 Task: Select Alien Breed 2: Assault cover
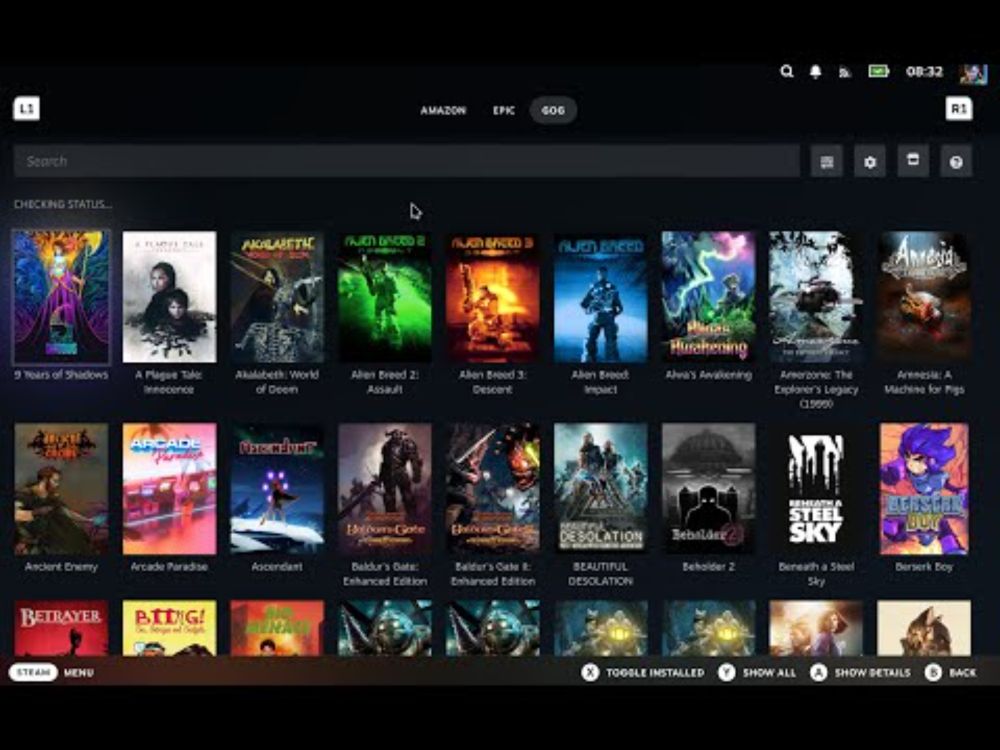pyautogui.click(x=385, y=297)
